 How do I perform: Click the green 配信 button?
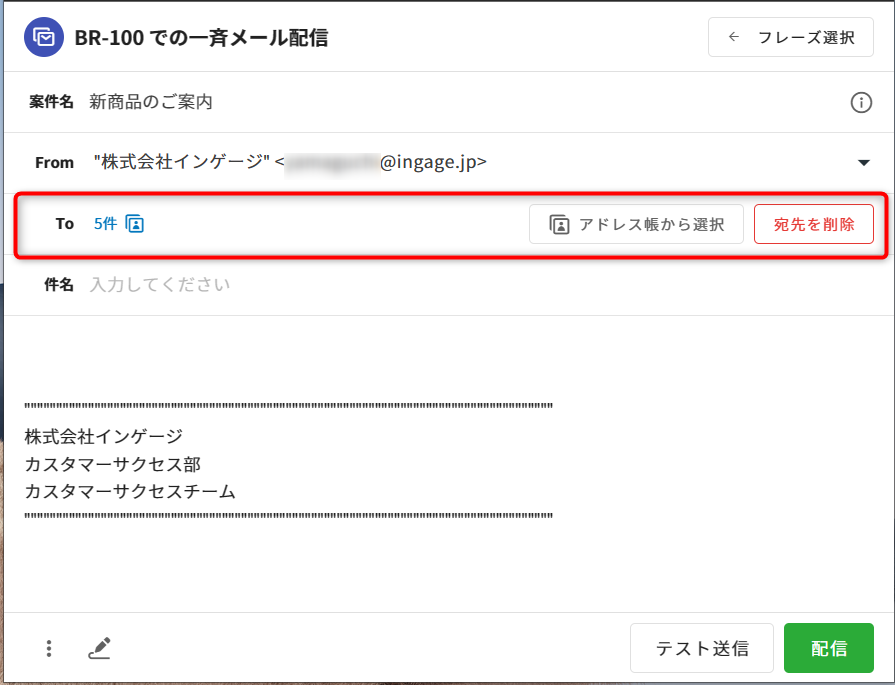tap(828, 648)
